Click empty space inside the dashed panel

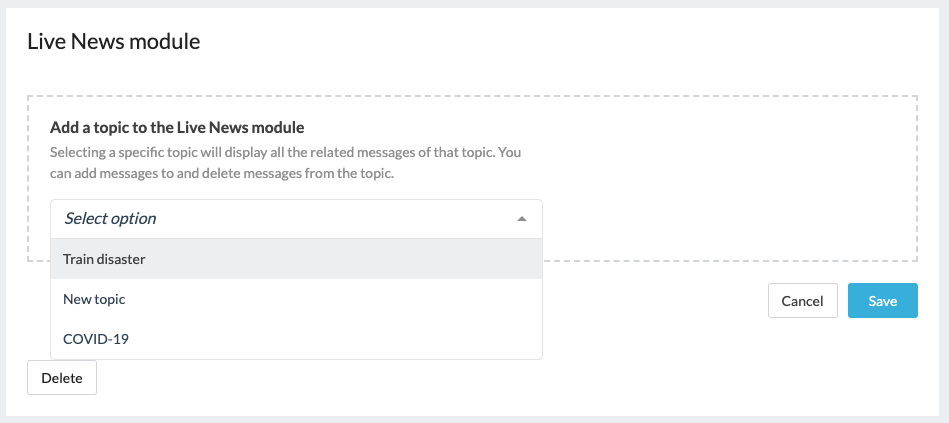pyautogui.click(x=726, y=182)
